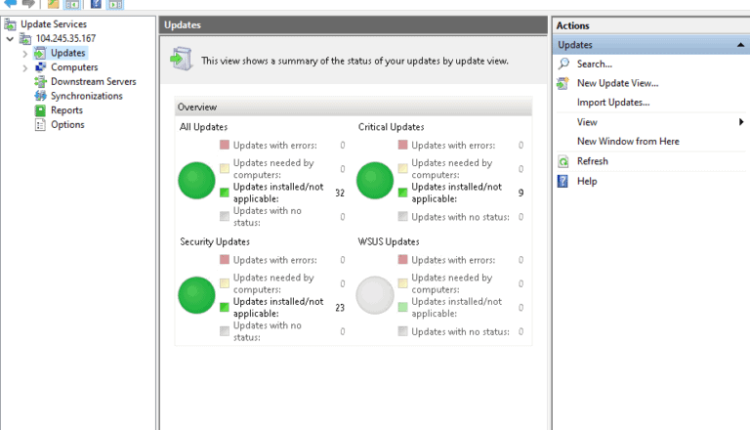750x430 pixels.
Task: Open Synchronizations node in the tree
Action: [x=86, y=96]
